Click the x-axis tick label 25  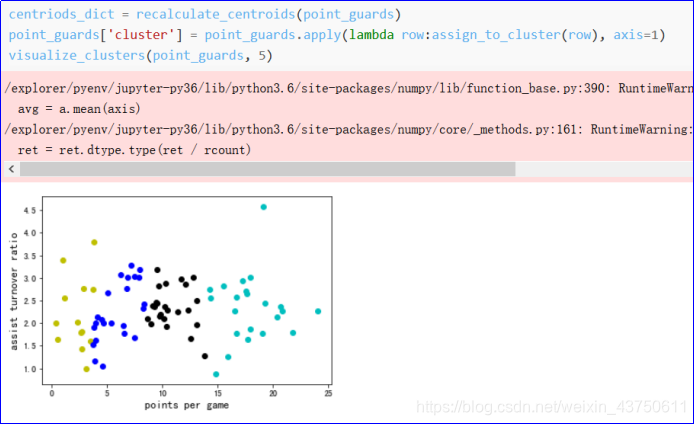(328, 393)
